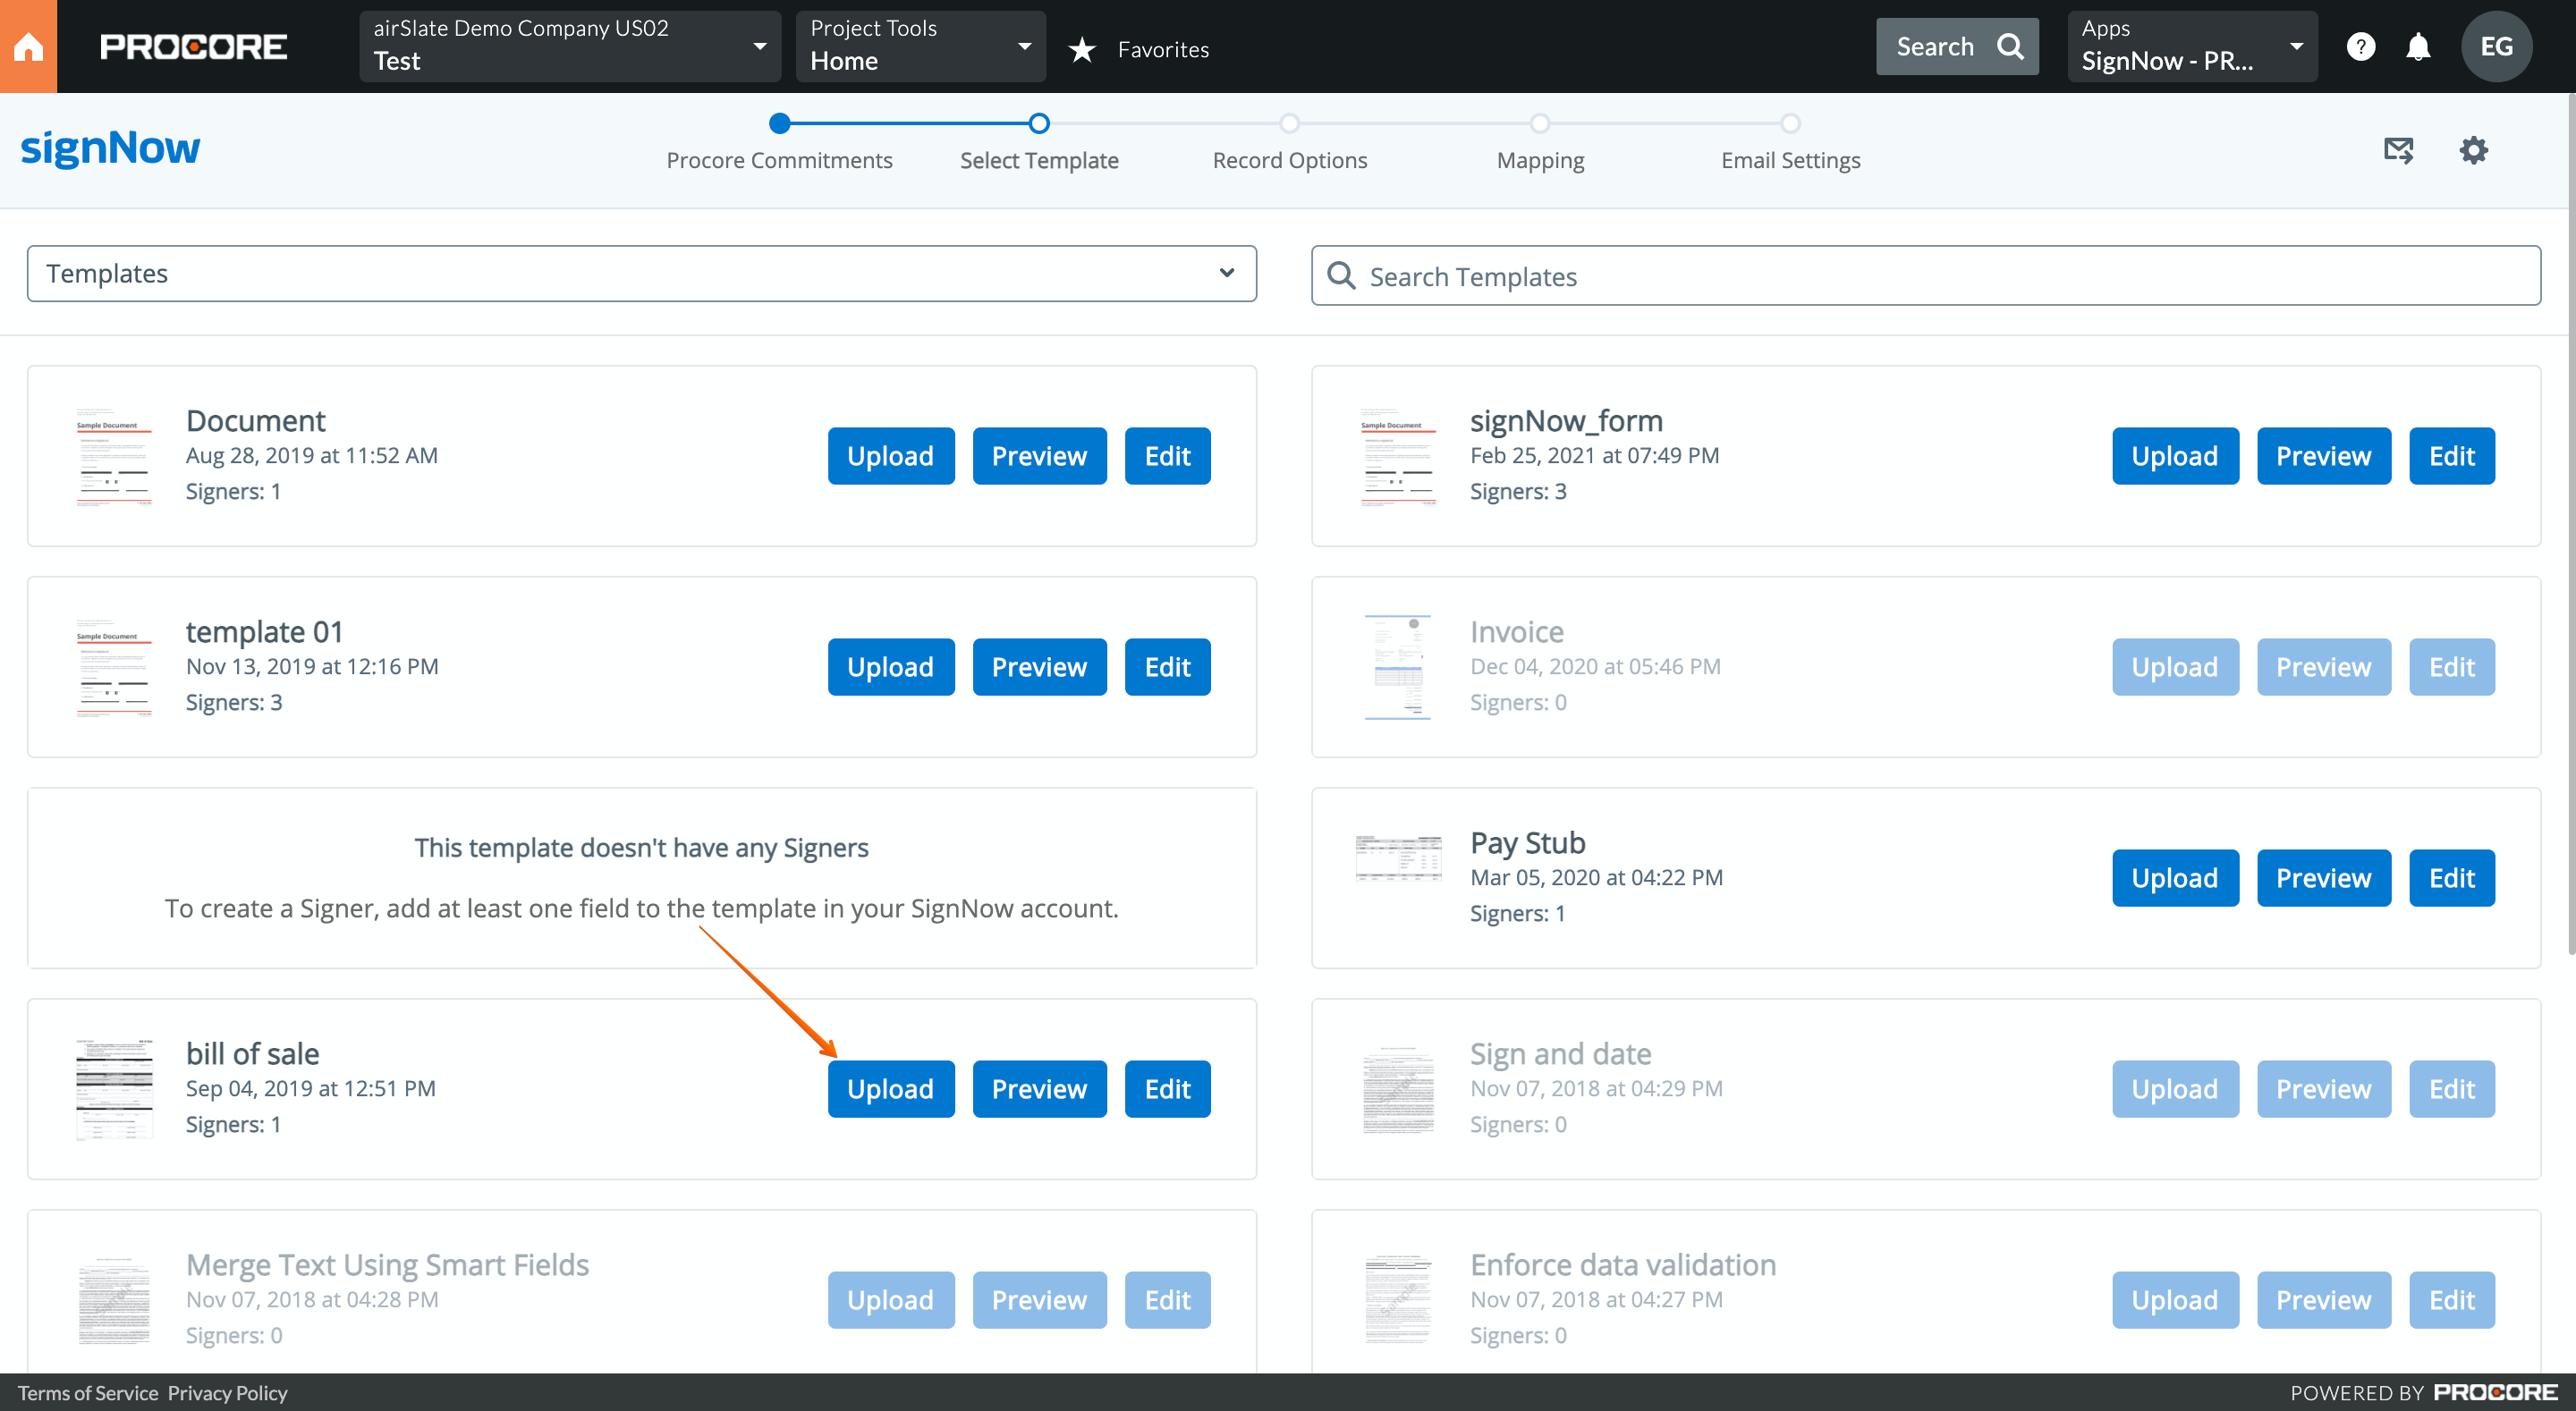The height and width of the screenshot is (1411, 2576).
Task: Click the Invoice thumbnail
Action: pyautogui.click(x=1398, y=667)
